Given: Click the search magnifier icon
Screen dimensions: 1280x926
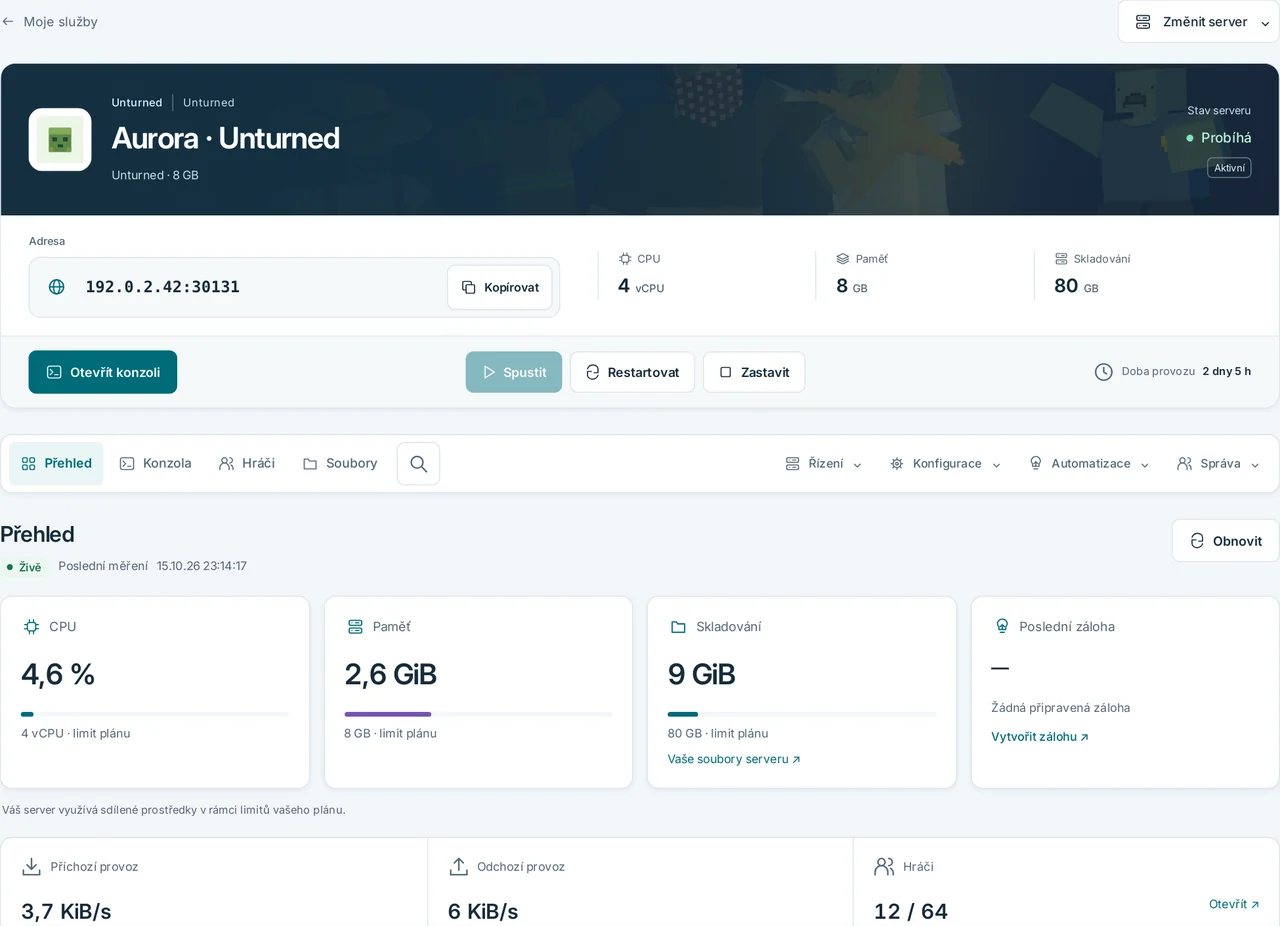Looking at the screenshot, I should (418, 464).
